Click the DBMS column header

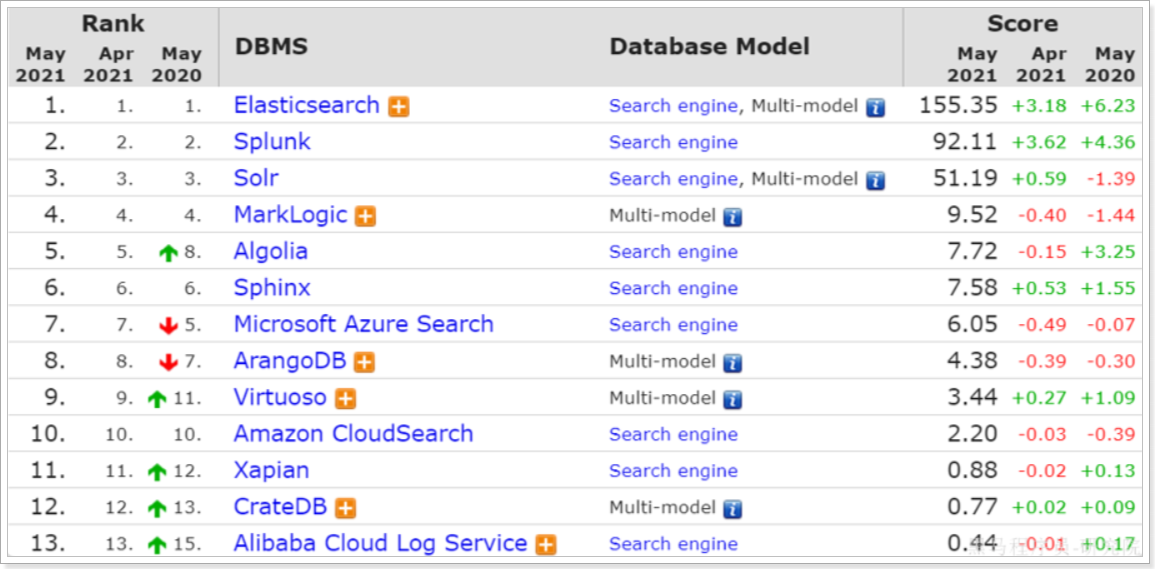(x=271, y=46)
